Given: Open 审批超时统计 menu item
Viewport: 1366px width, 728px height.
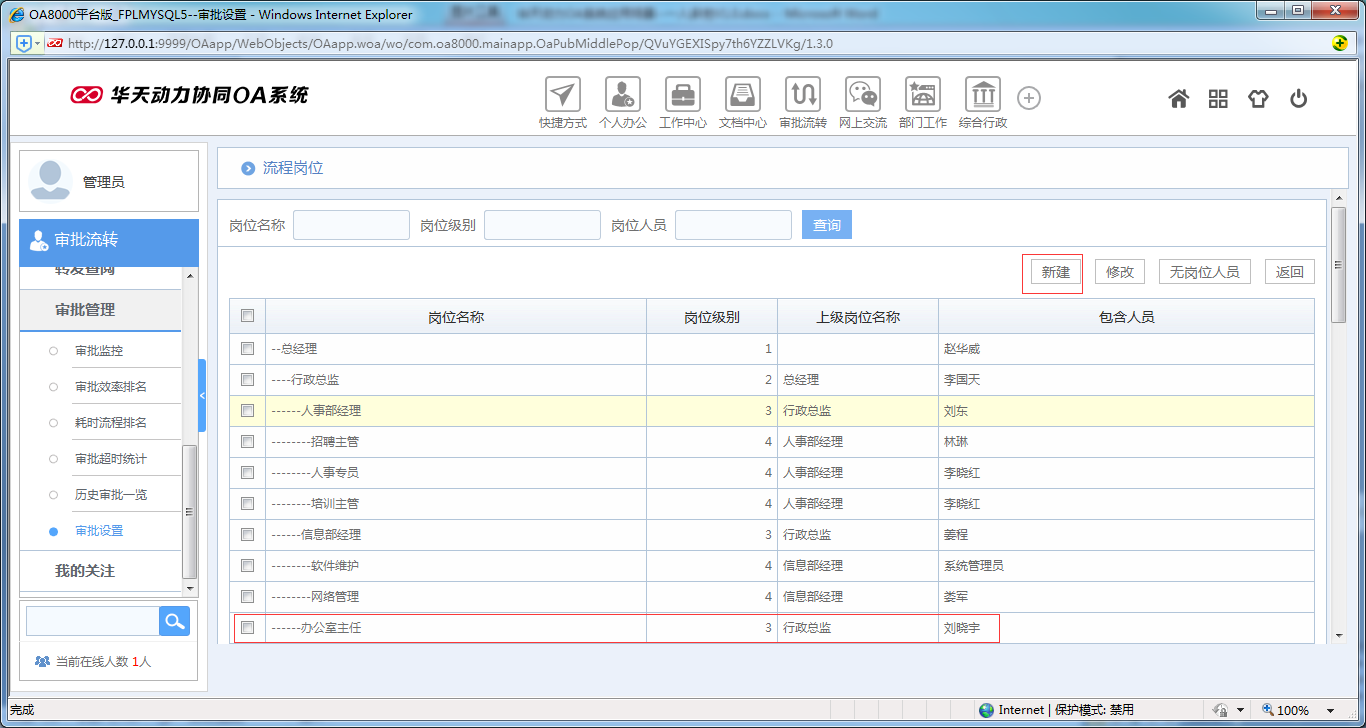Looking at the screenshot, I should [x=110, y=459].
